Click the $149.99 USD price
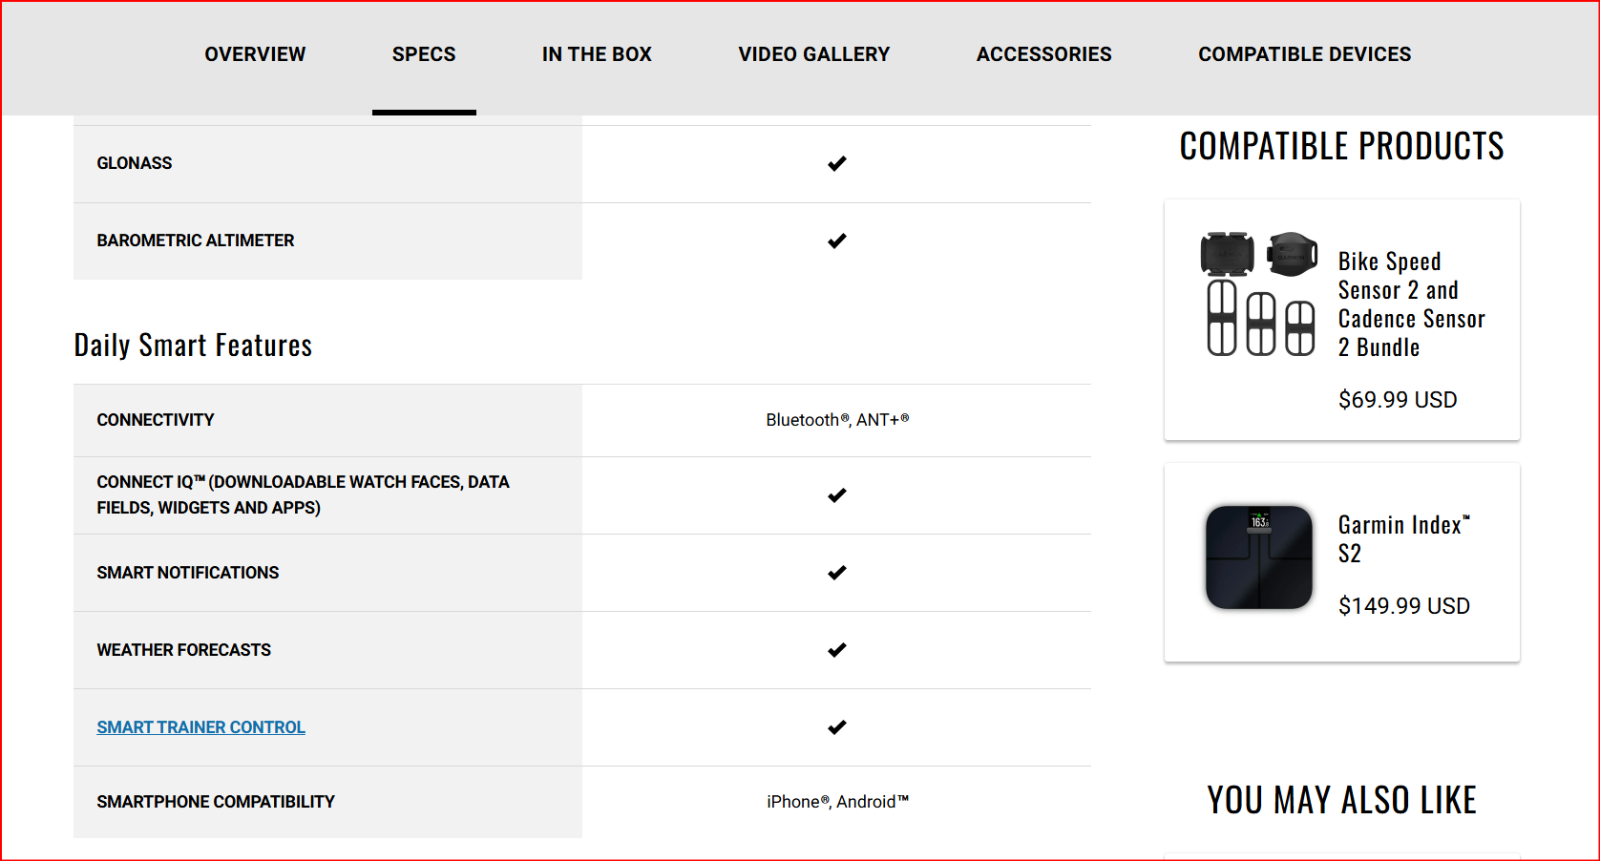This screenshot has width=1600, height=861. tap(1404, 606)
